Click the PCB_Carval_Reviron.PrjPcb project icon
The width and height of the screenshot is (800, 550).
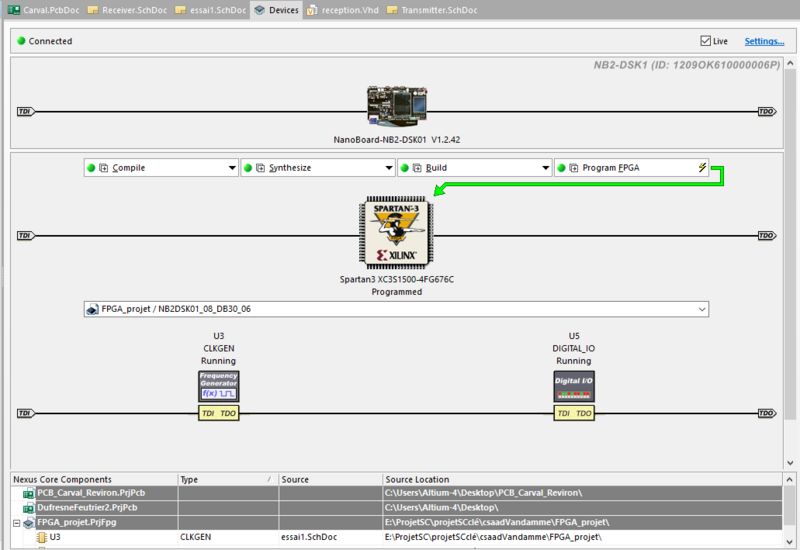coord(28,493)
